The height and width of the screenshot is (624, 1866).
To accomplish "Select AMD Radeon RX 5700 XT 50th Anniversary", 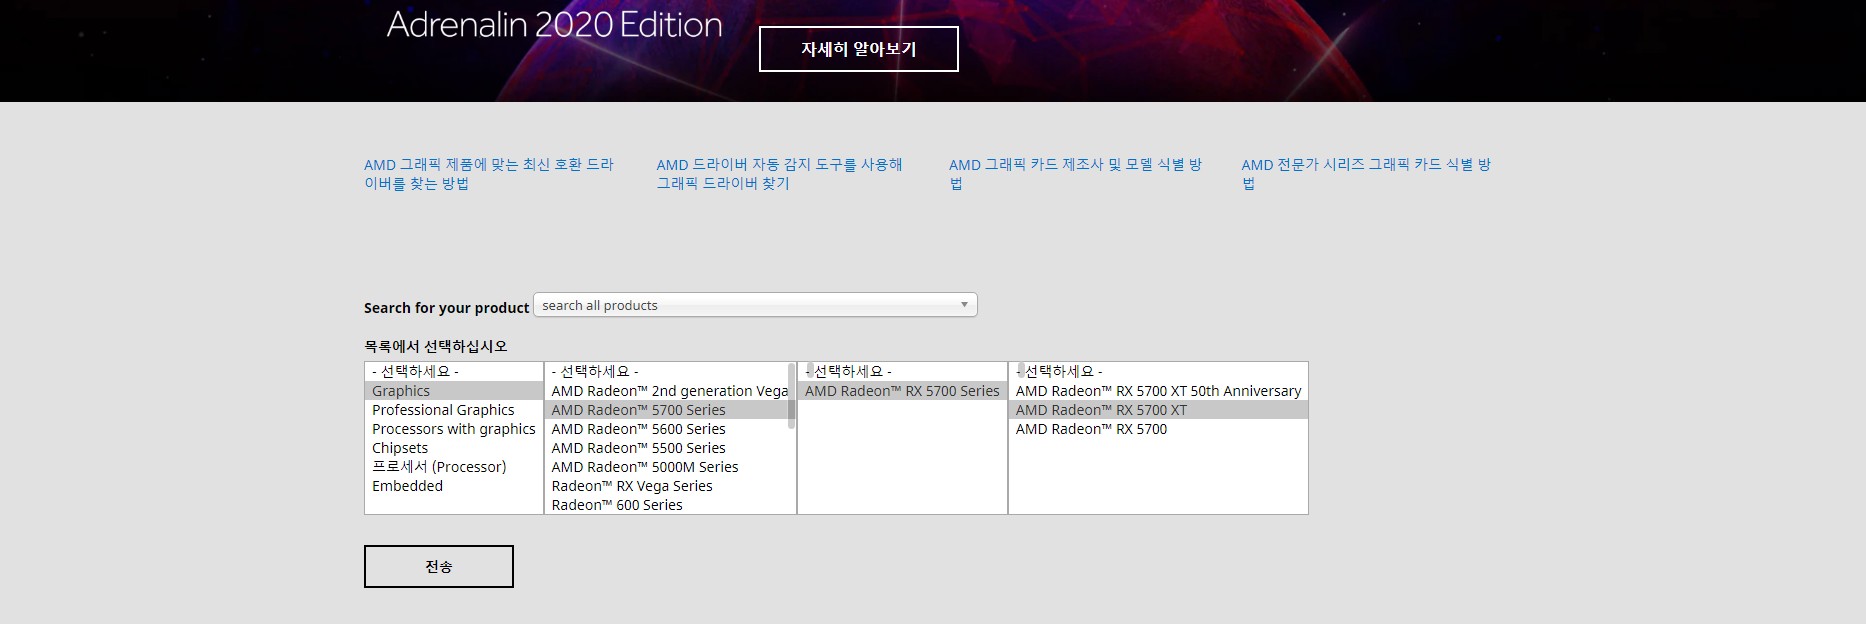I will [1158, 391].
